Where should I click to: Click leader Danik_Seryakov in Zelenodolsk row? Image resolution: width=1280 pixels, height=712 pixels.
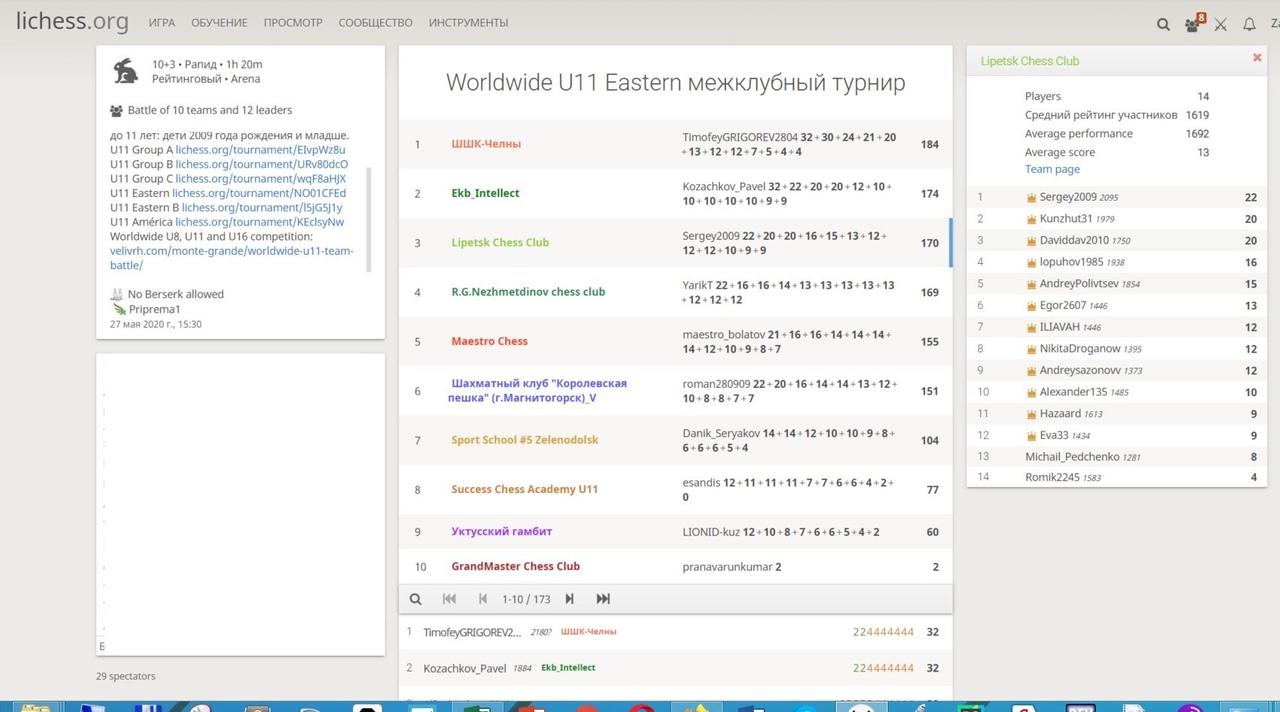(721, 433)
